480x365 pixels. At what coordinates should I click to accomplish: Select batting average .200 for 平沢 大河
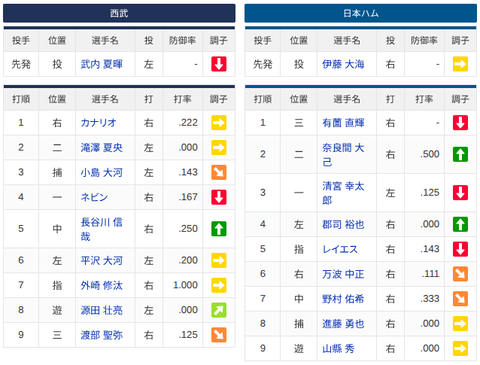click(x=188, y=260)
